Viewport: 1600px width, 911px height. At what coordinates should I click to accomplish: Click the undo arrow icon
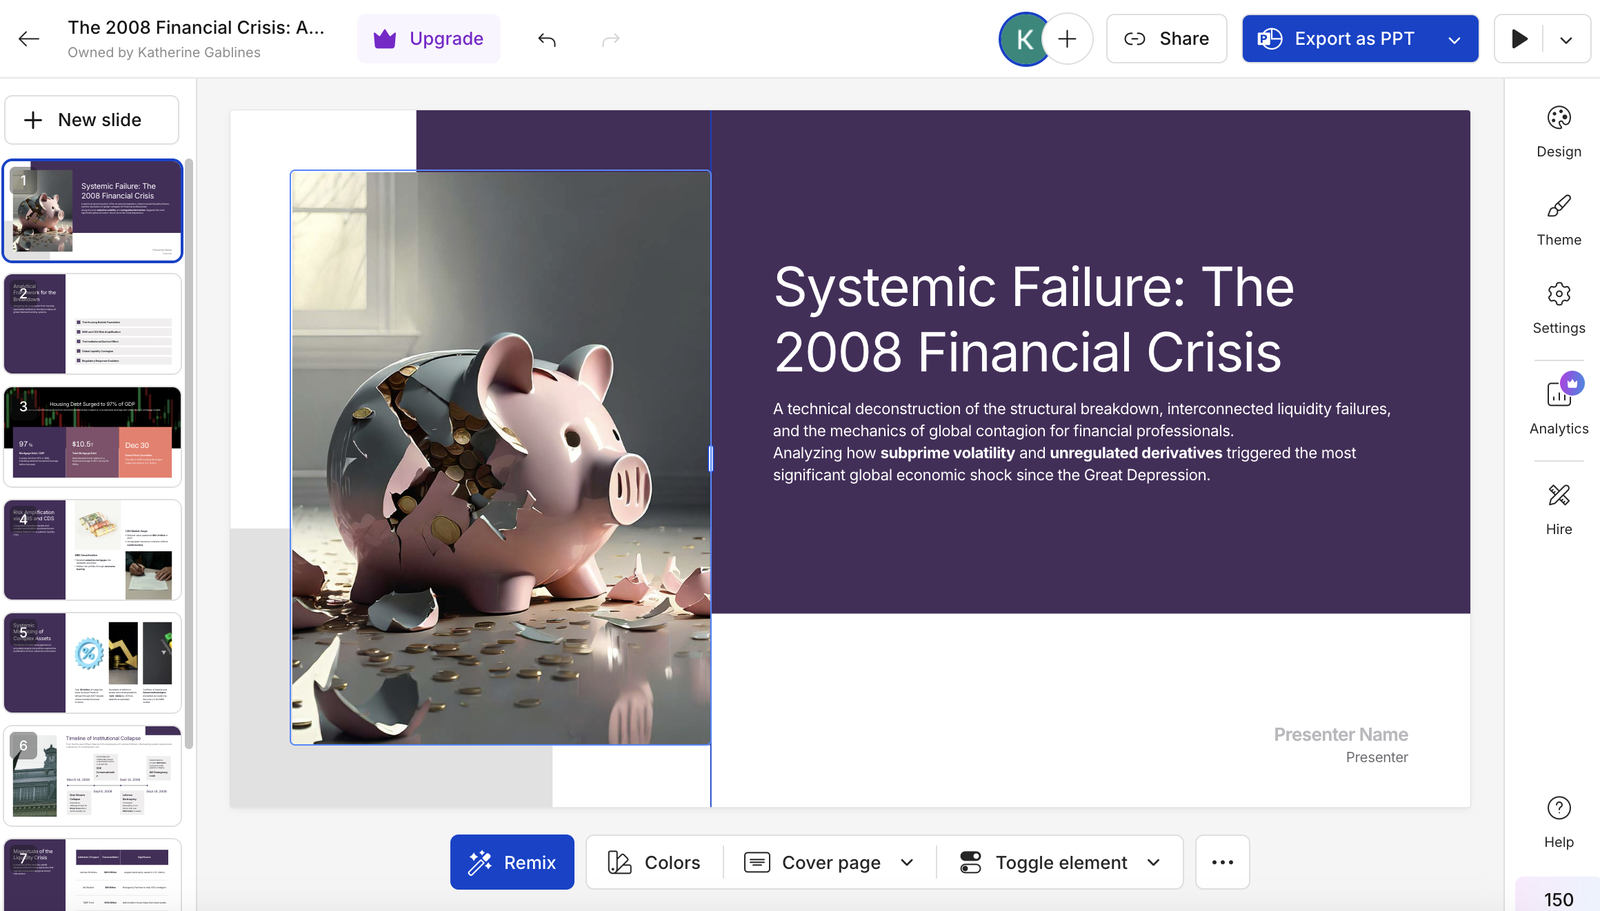547,39
